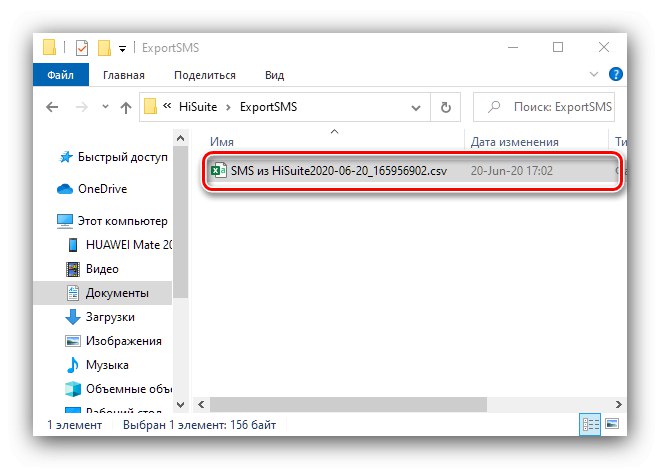660x469 pixels.
Task: Click the navigation pane scroll up arrow
Action: pos(181,138)
